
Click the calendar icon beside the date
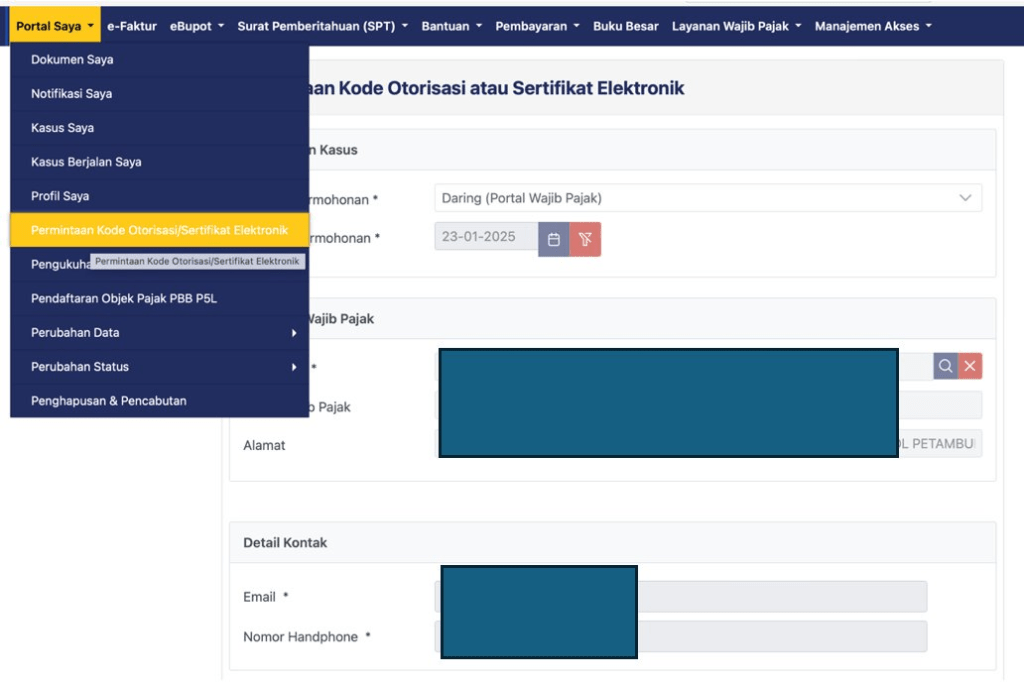click(x=553, y=239)
